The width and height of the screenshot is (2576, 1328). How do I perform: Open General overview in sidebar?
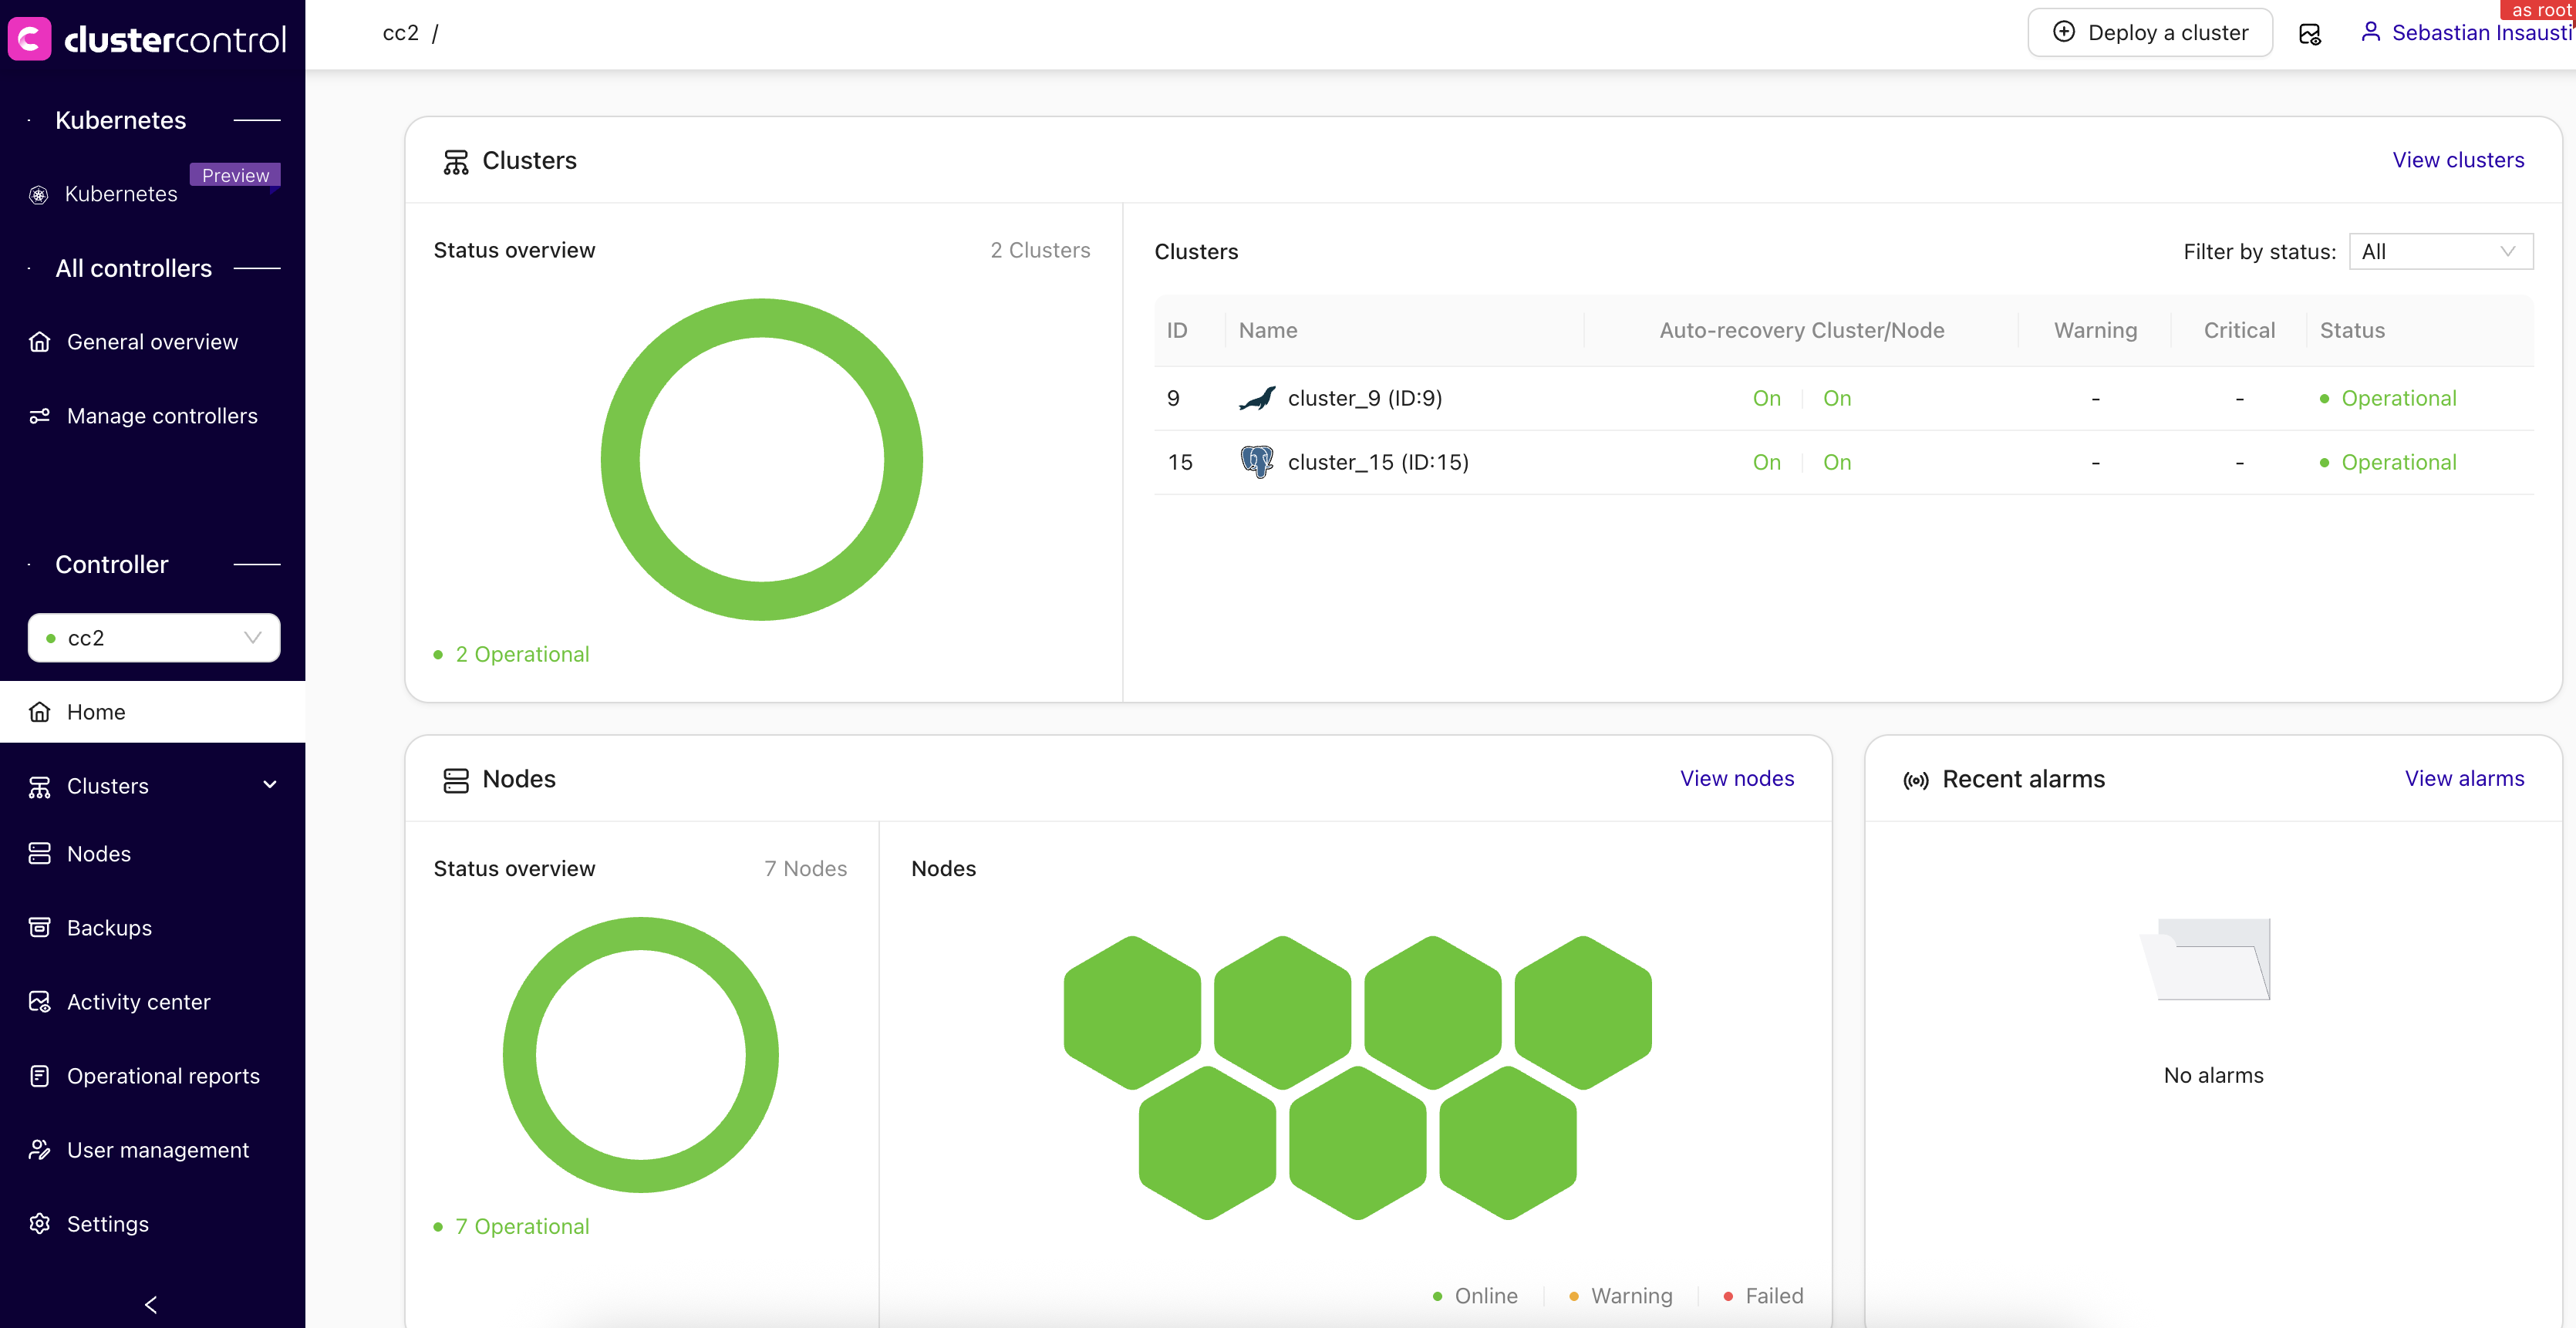[x=152, y=342]
